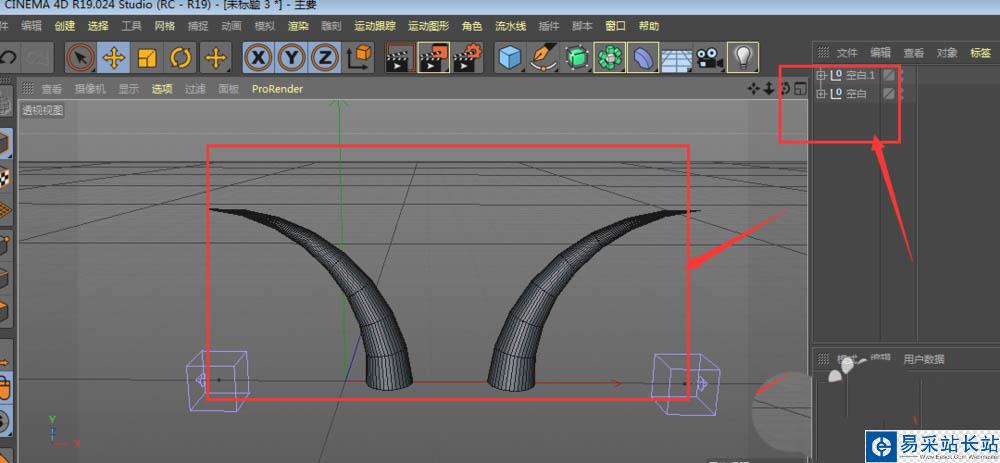Image resolution: width=1000 pixels, height=463 pixels.
Task: Select the 空白 object row
Action: click(x=857, y=94)
